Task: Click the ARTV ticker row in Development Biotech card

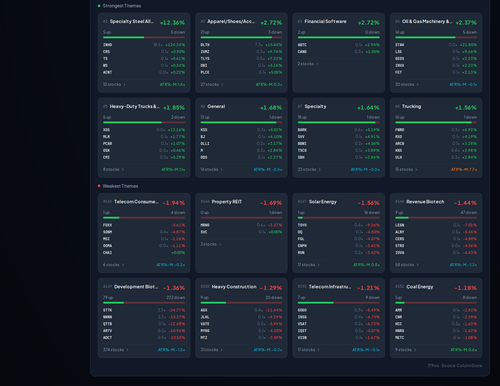Action: (x=144, y=331)
